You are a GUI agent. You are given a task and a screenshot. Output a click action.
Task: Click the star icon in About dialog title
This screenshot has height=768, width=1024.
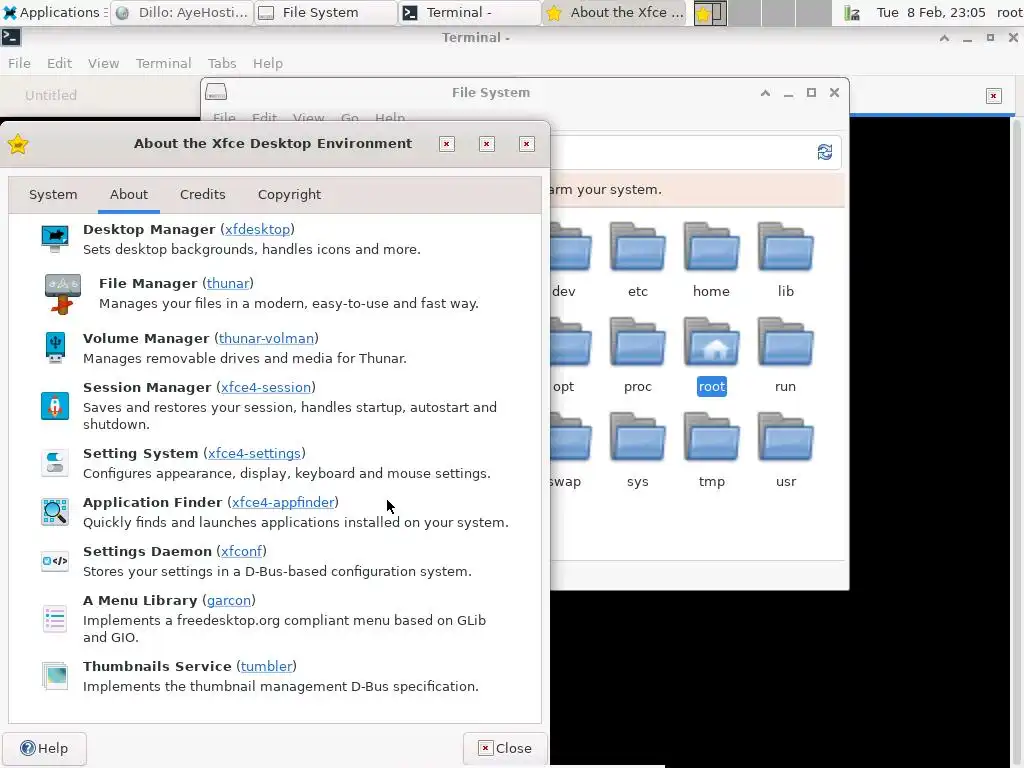click(18, 144)
